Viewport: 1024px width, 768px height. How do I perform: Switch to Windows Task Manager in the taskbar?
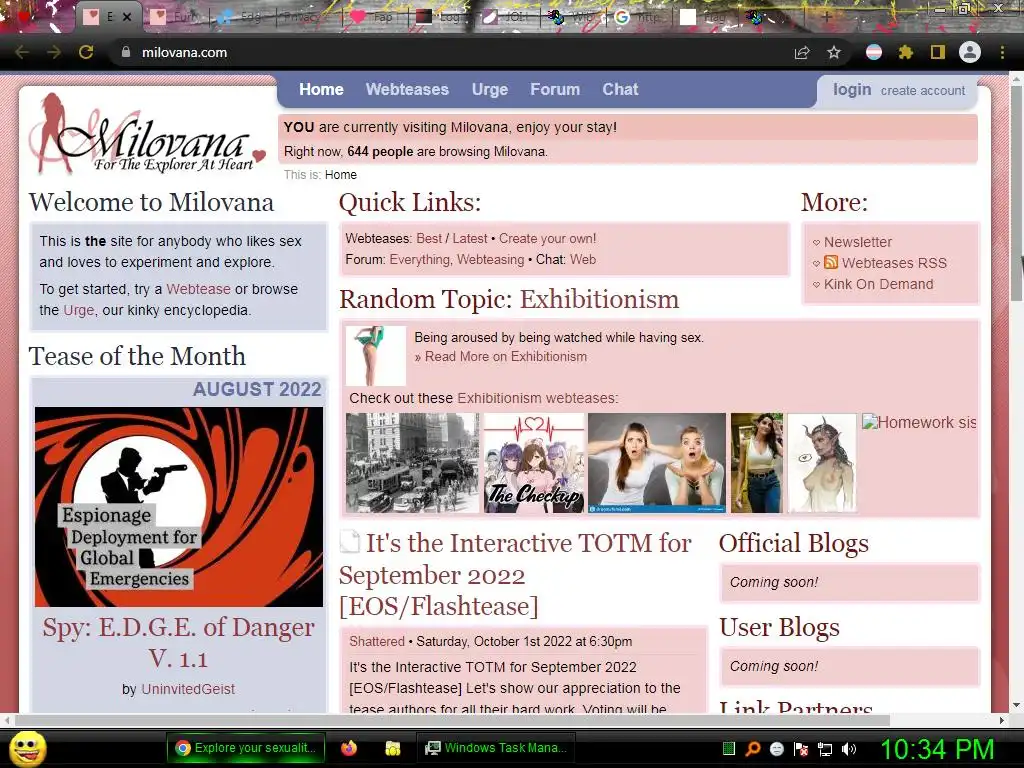click(495, 748)
